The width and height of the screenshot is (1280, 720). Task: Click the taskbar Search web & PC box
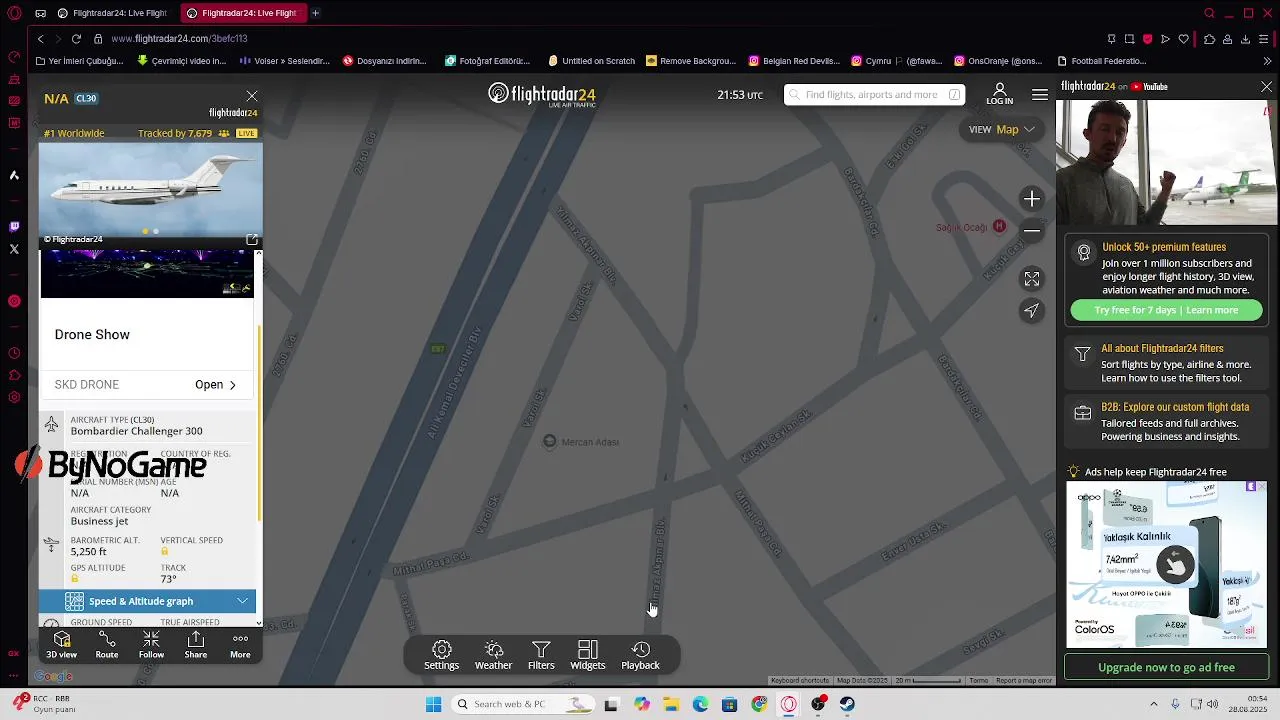coord(524,705)
